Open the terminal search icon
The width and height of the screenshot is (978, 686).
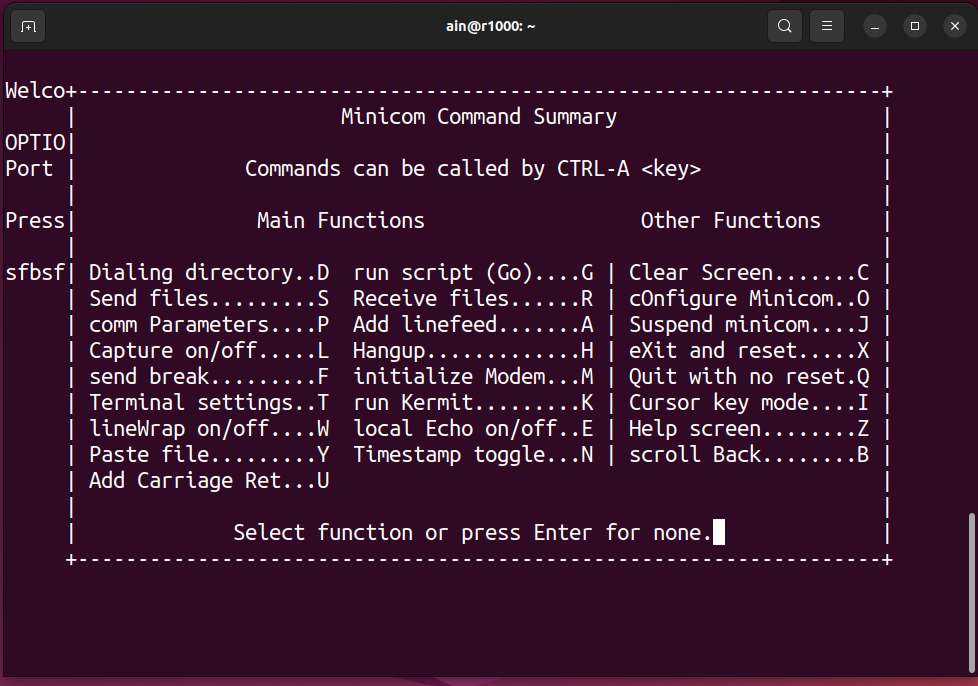(x=785, y=26)
